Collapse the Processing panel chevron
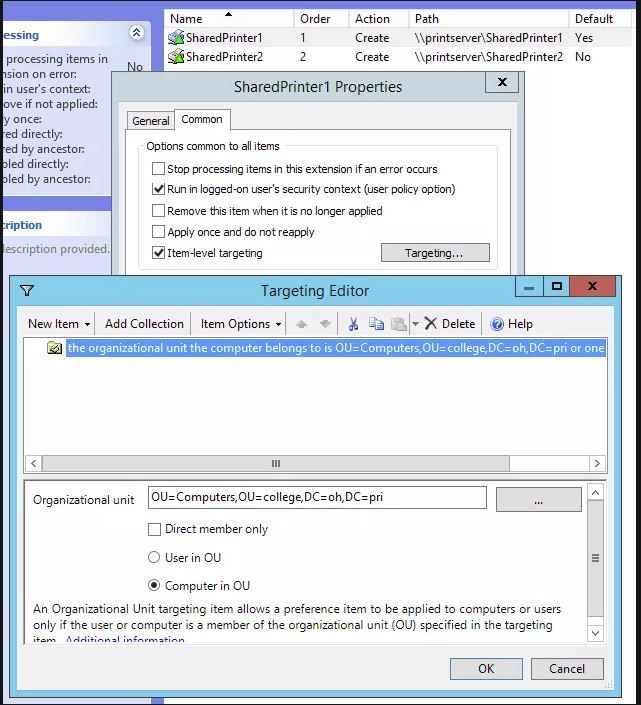 (136, 32)
